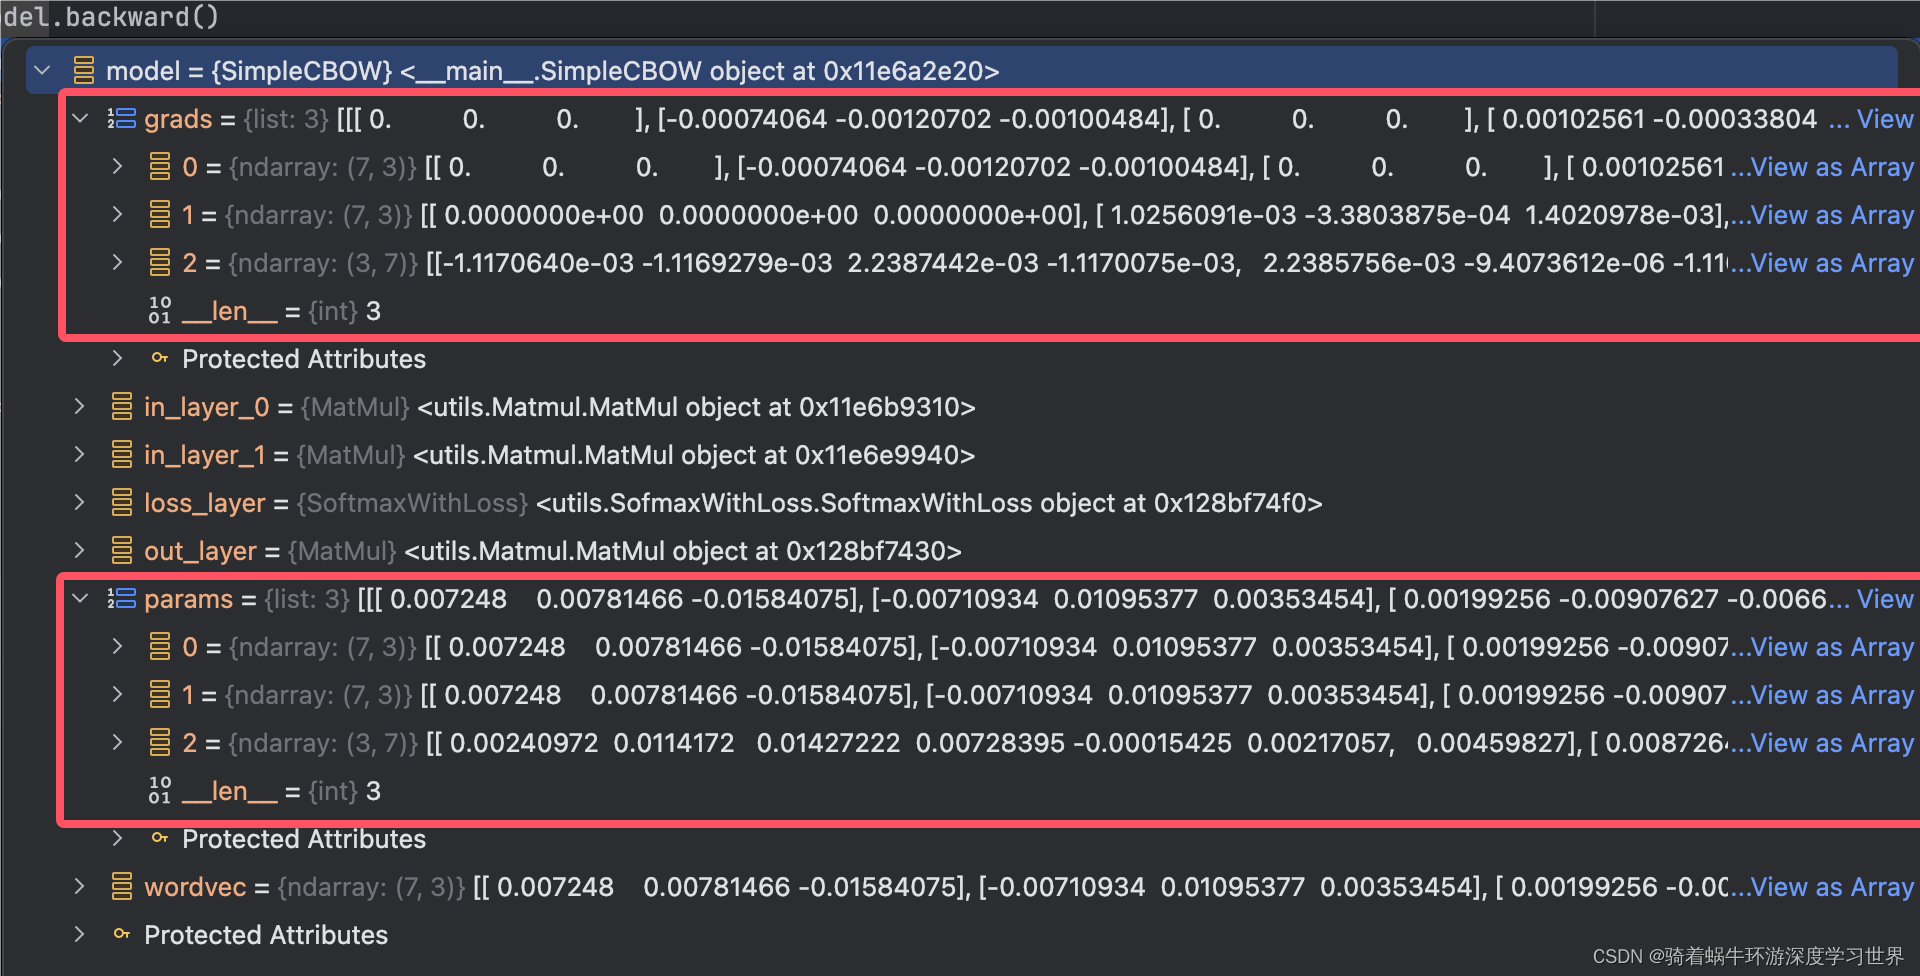Open View as Array for grads item 2
1920x976 pixels.
tap(1832, 263)
